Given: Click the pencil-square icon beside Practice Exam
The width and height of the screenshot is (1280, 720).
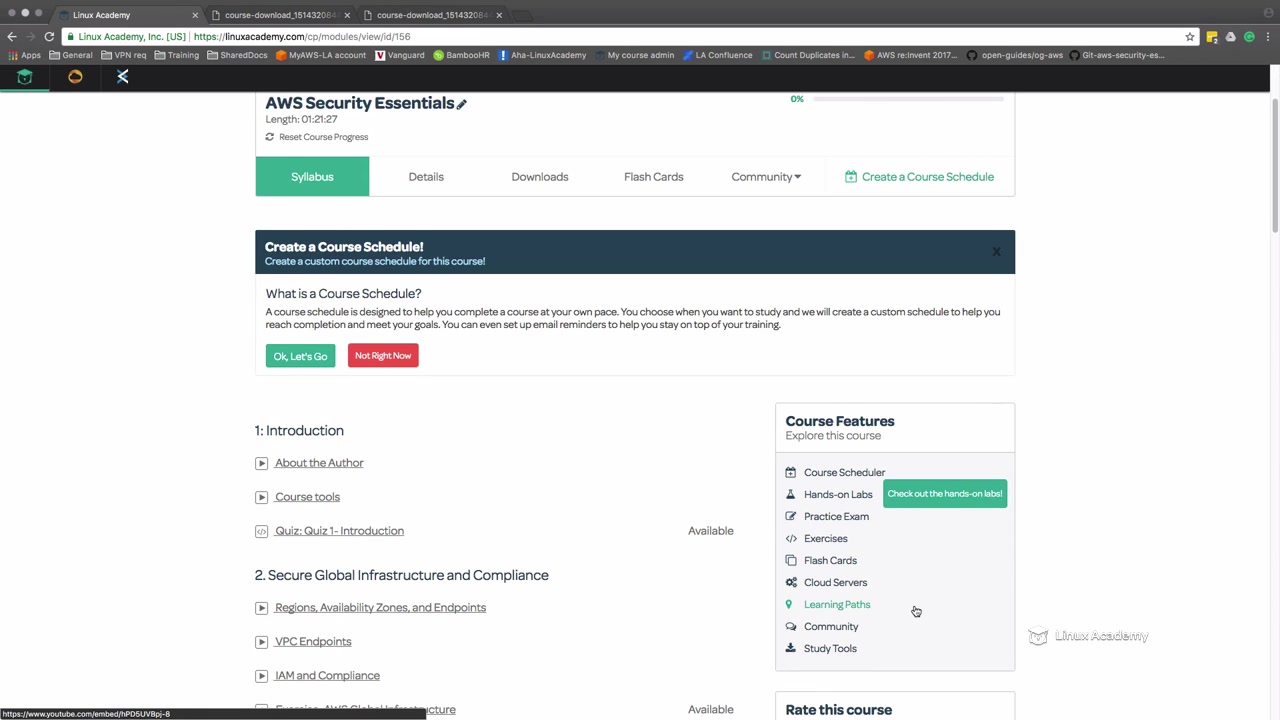Looking at the screenshot, I should click(791, 516).
